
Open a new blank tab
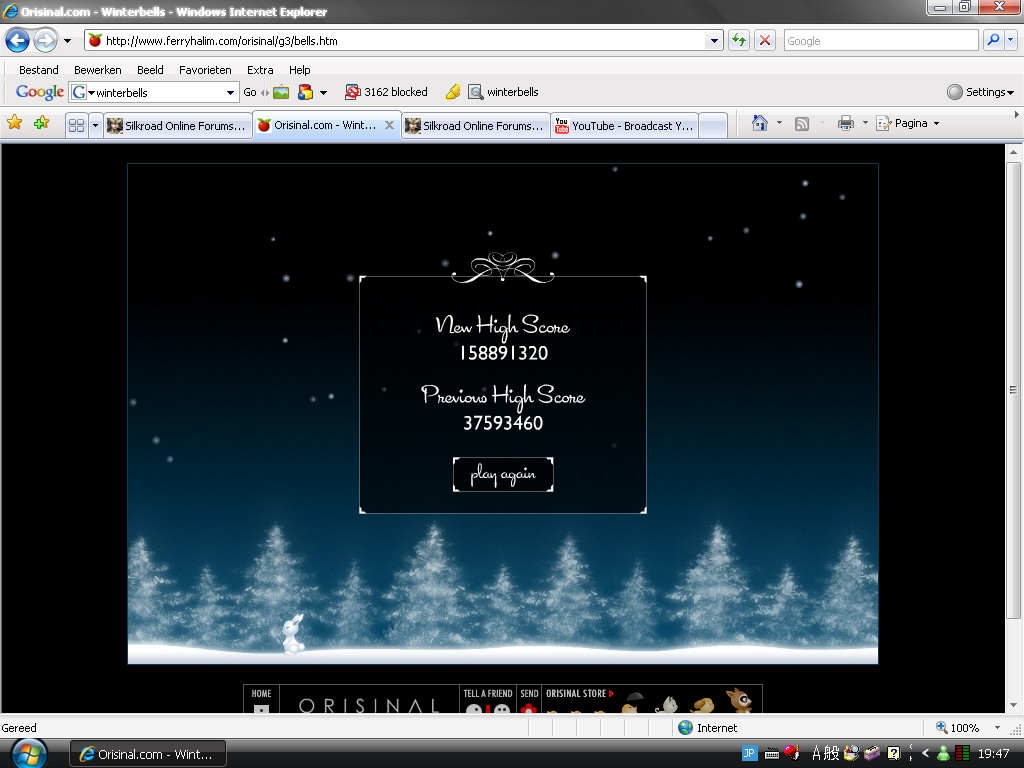tap(713, 125)
